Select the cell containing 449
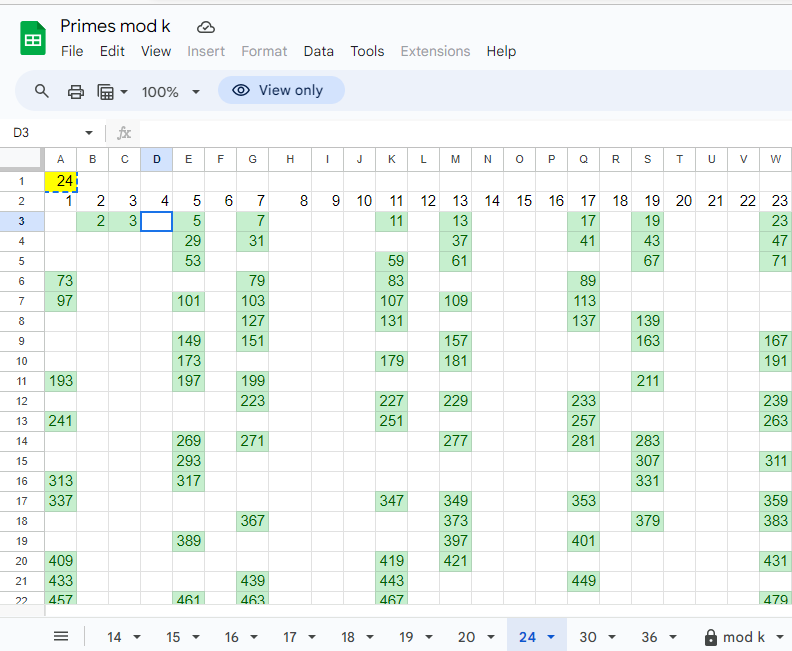The image size is (792, 651). [583, 581]
